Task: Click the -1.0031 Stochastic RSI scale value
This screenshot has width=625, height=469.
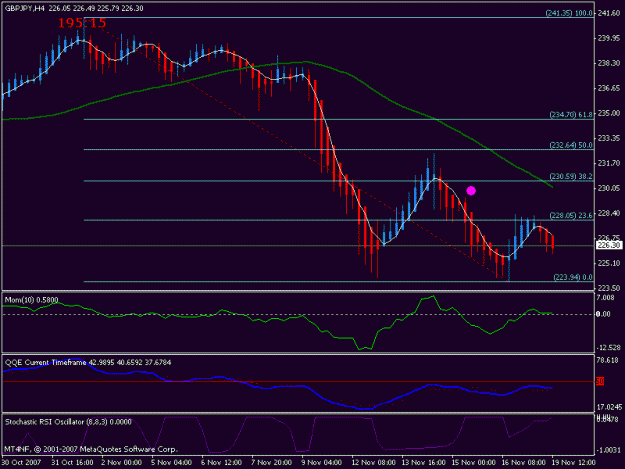Action: click(609, 449)
